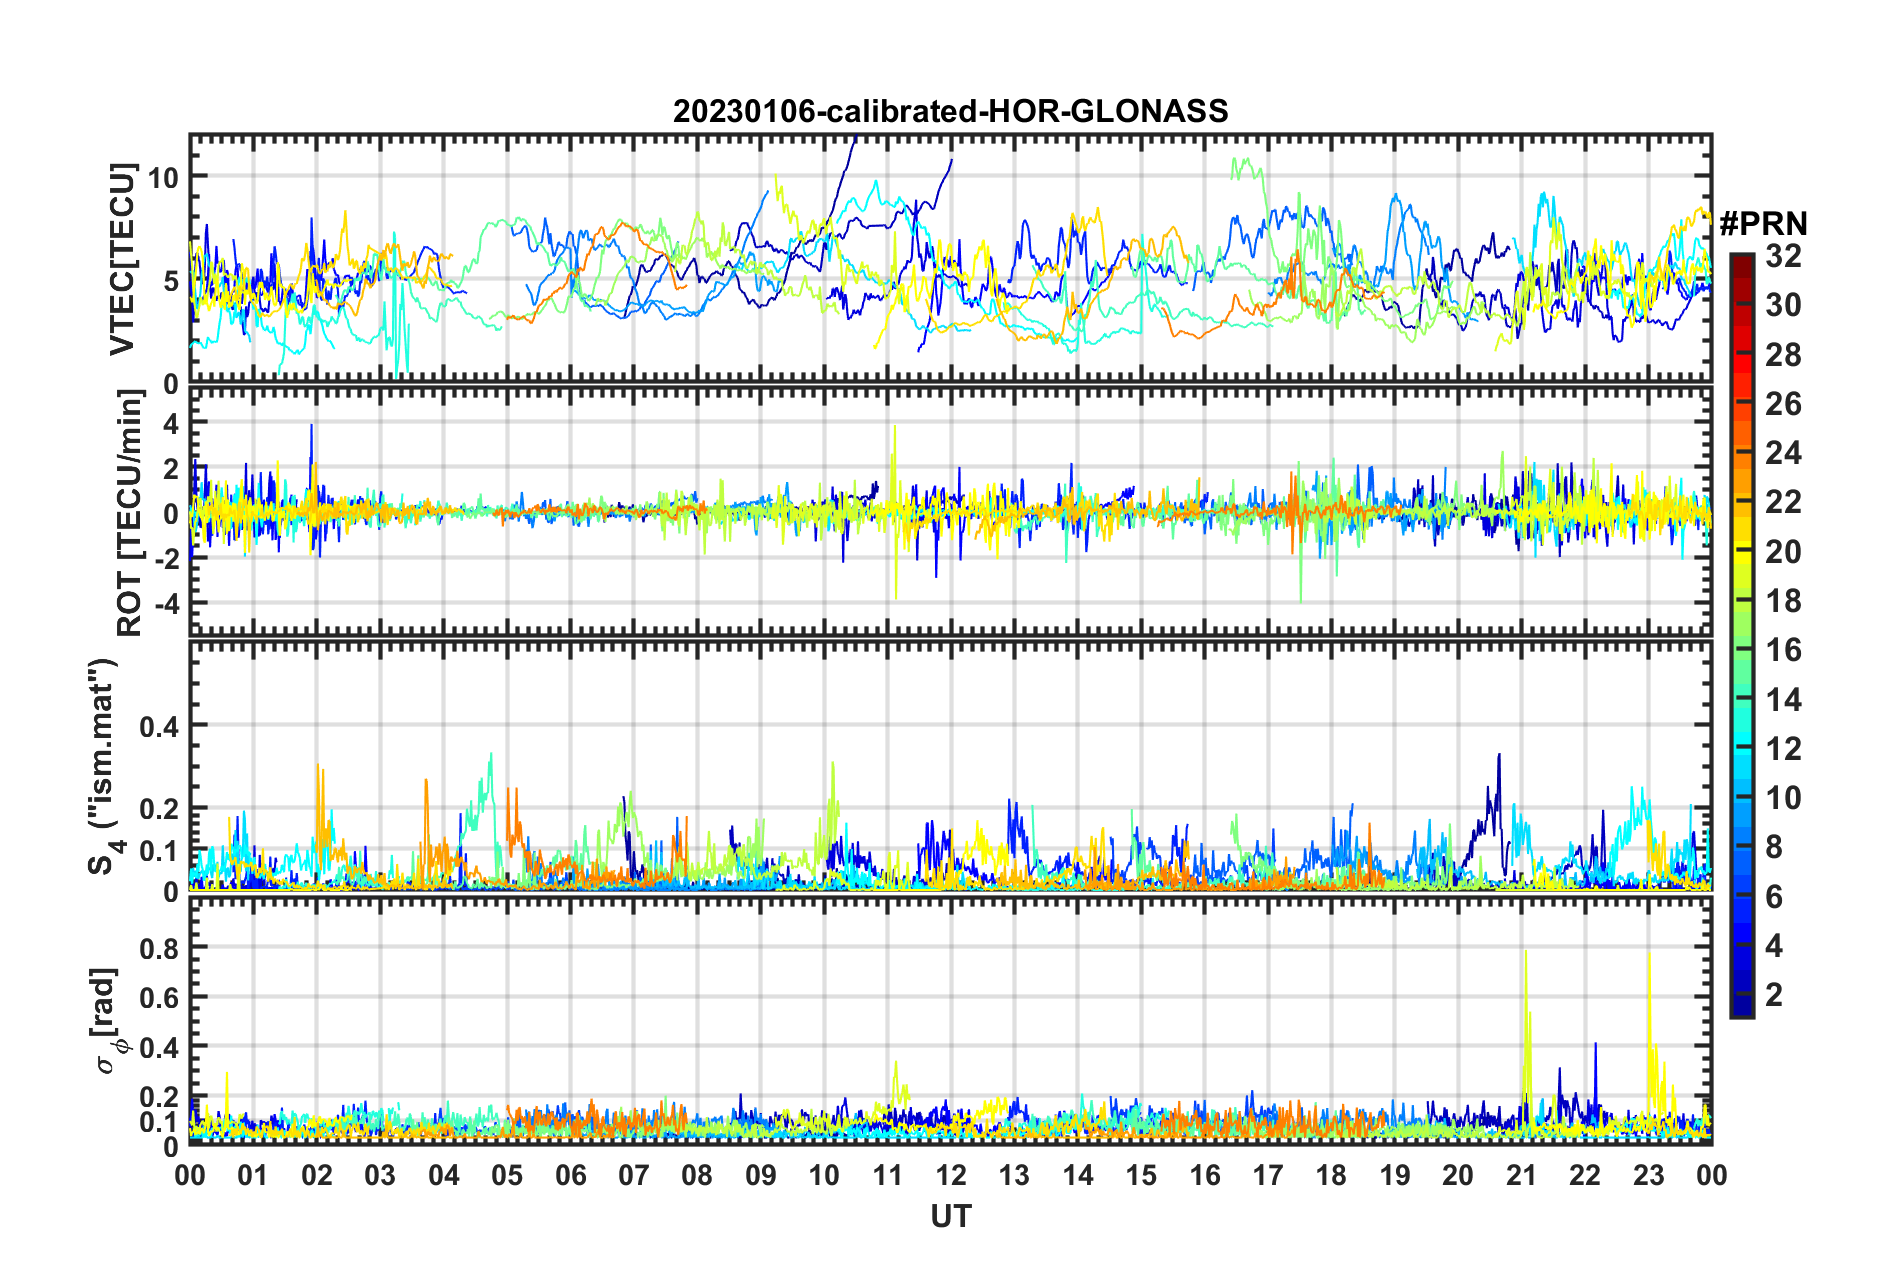Click ROT y-axis tick label -2
Image resolution: width=1902 pixels, height=1272 pixels.
(167, 559)
